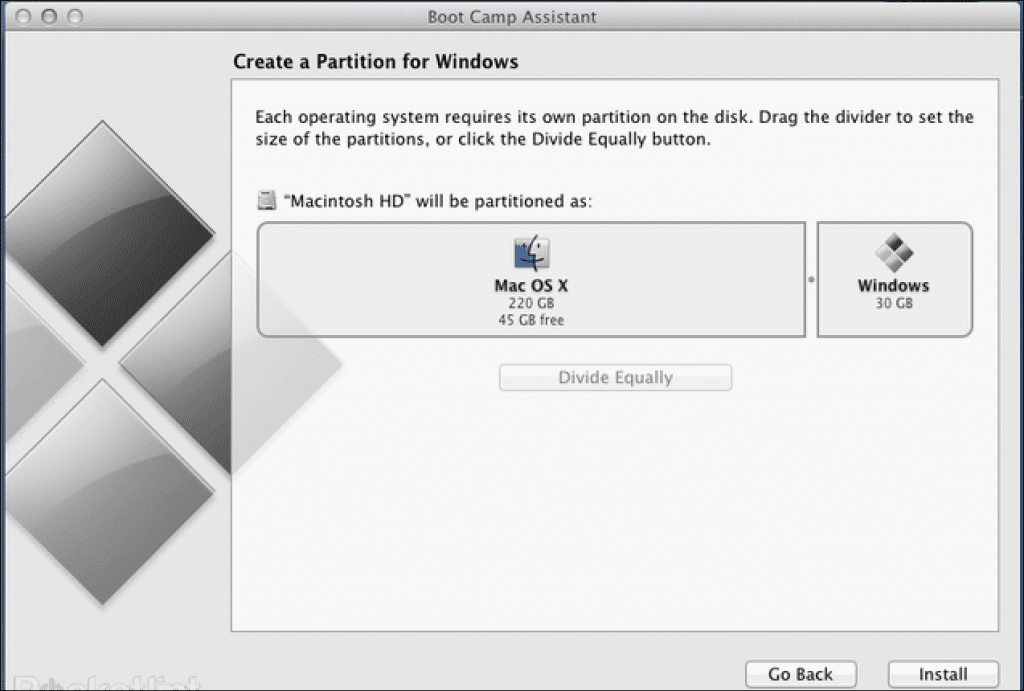Minimize the Boot Camp Assistant window
Screen dimensions: 1024x691
[x=49, y=16]
